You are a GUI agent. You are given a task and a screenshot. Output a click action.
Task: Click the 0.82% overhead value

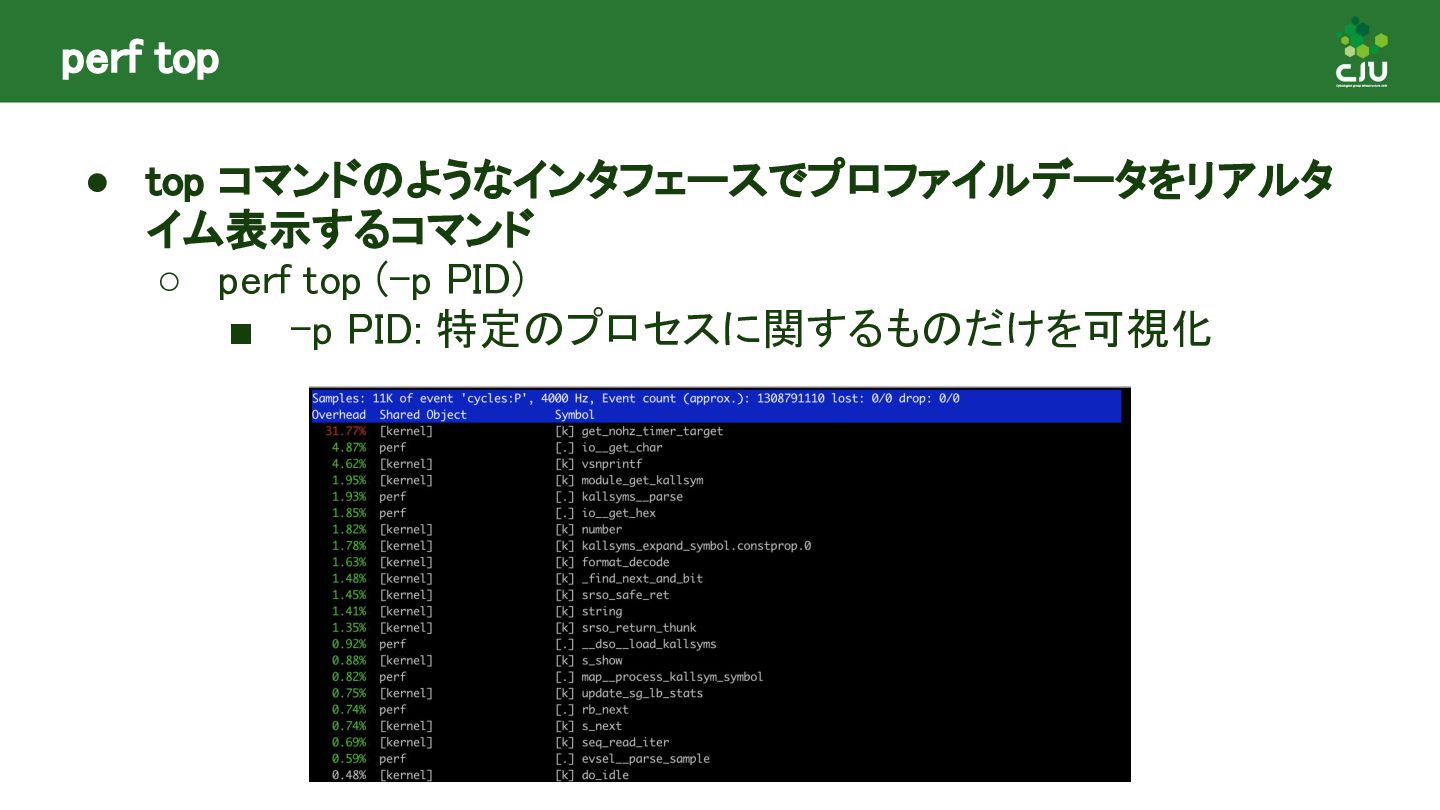349,677
